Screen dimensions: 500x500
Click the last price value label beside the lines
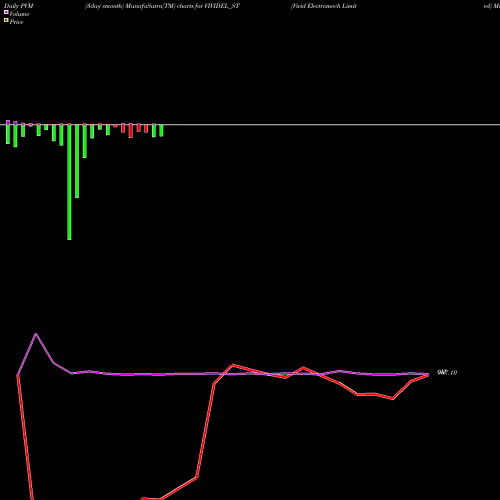(x=447, y=373)
